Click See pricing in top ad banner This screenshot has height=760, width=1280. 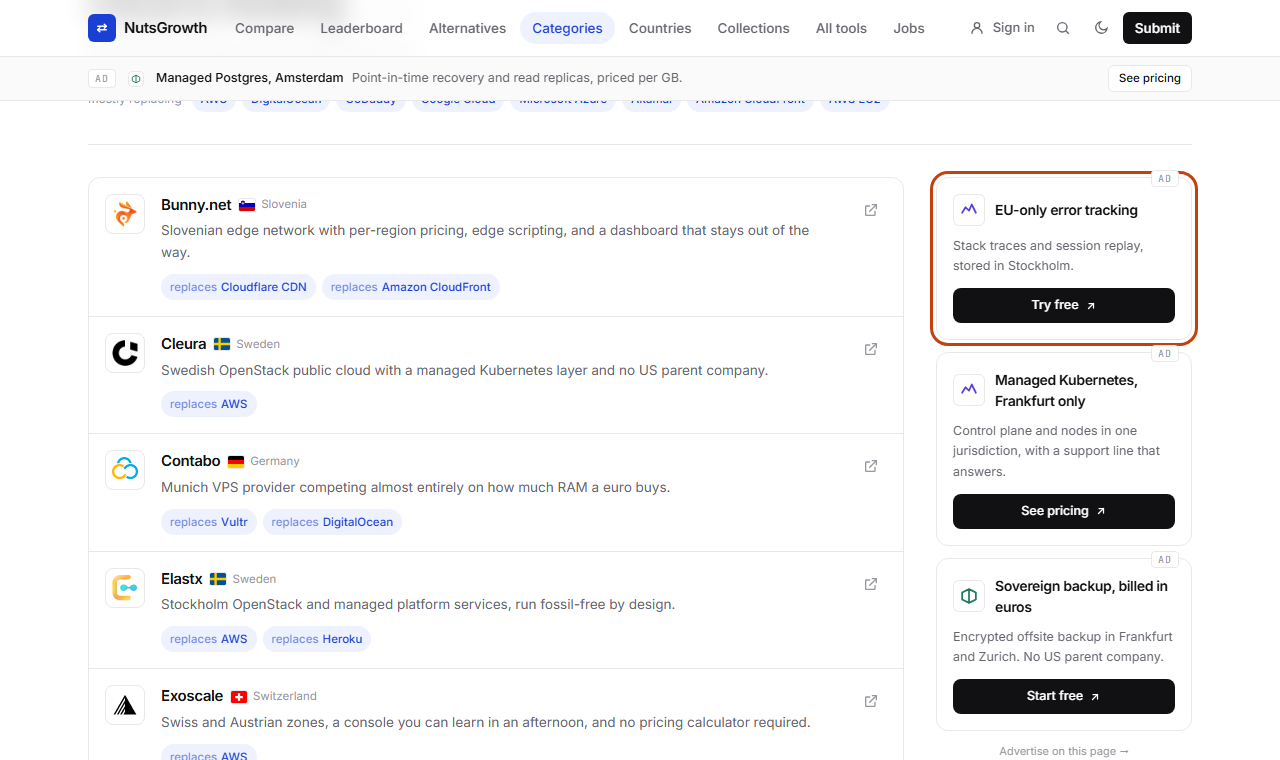point(1149,78)
